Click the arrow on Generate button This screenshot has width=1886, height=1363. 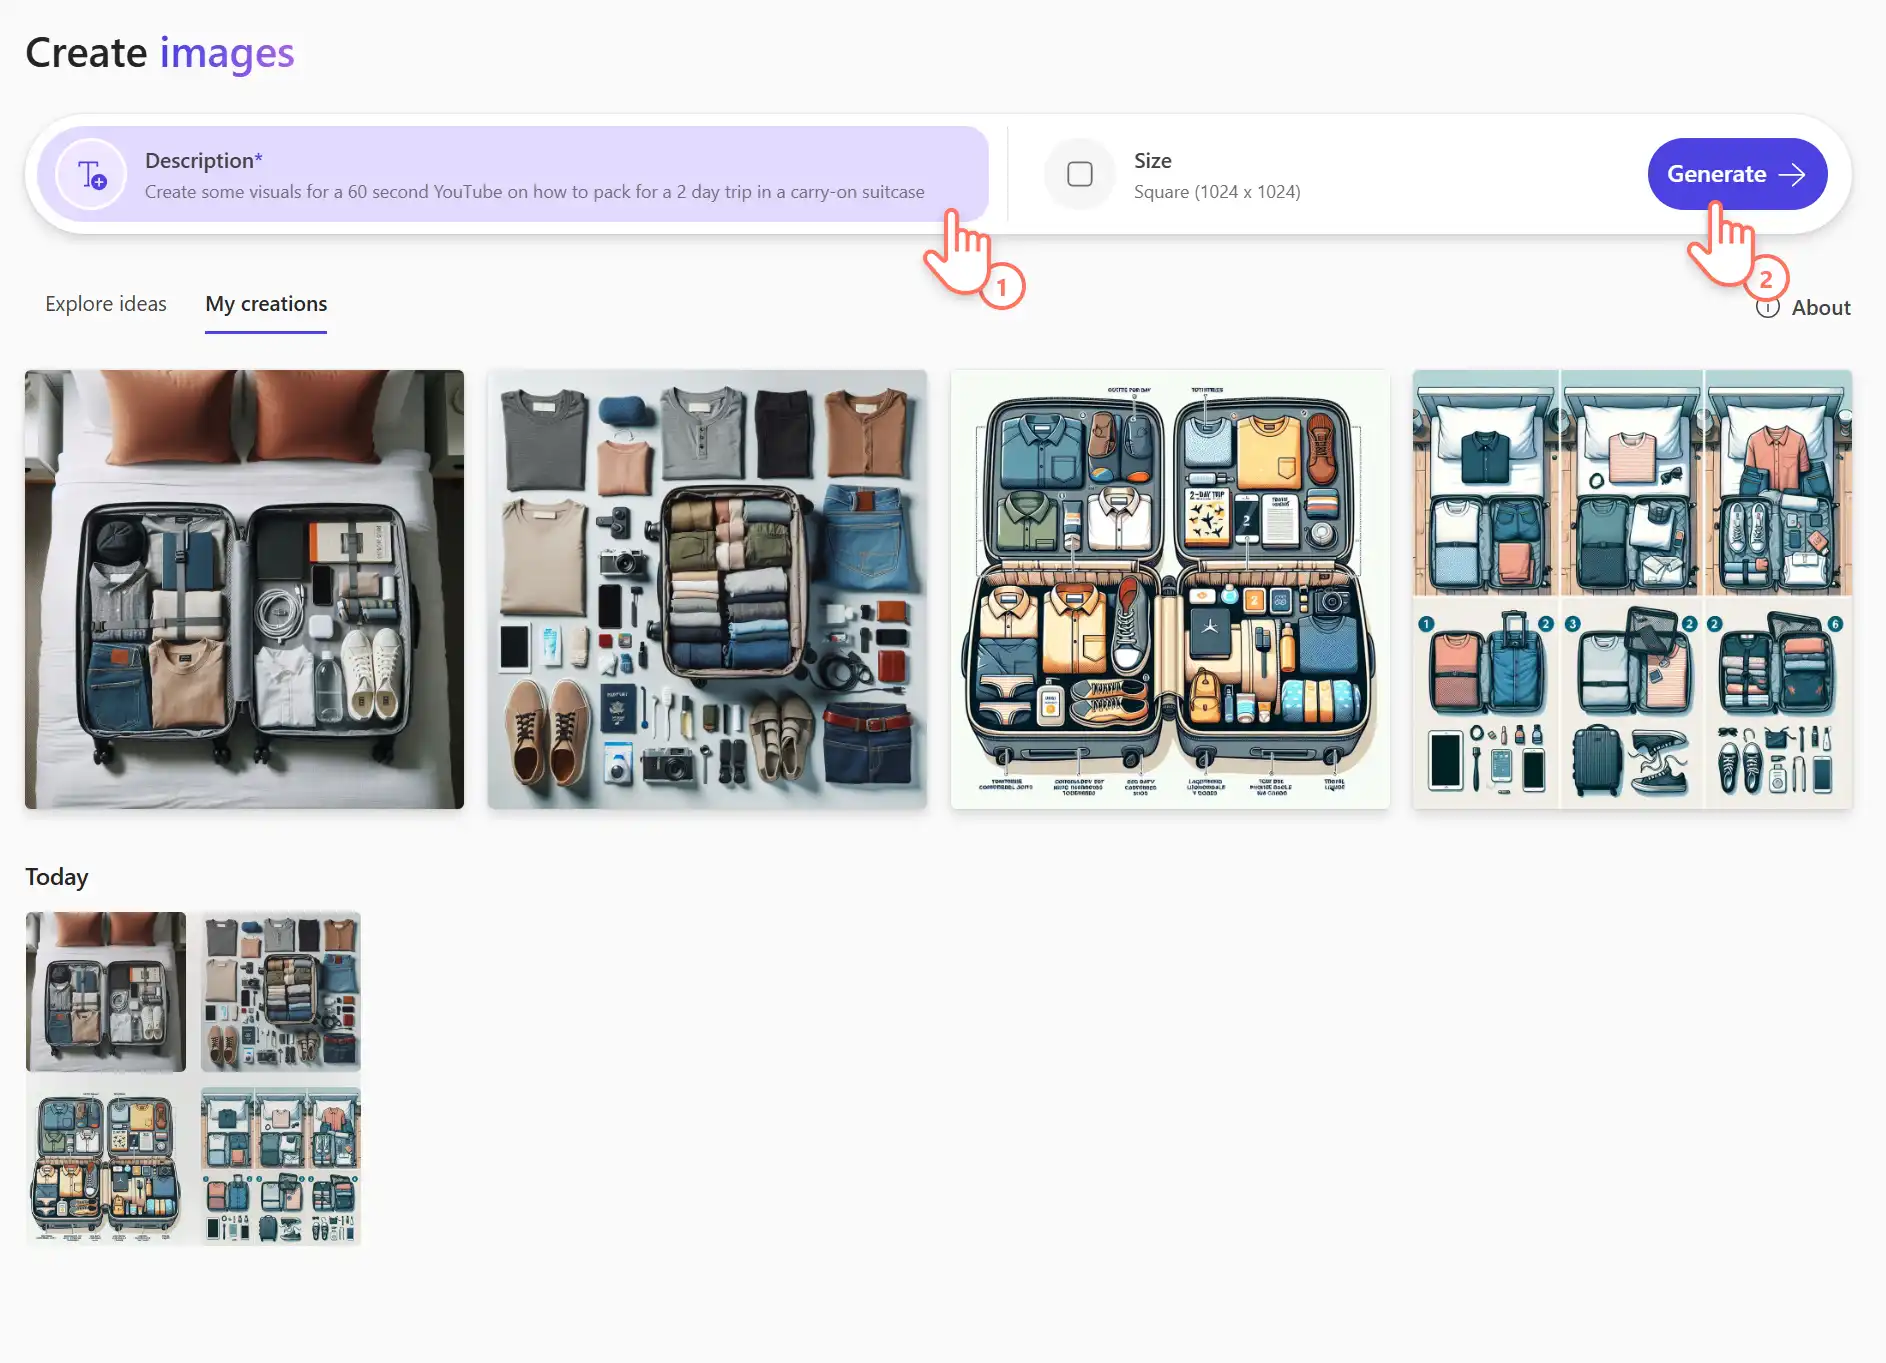(x=1792, y=174)
